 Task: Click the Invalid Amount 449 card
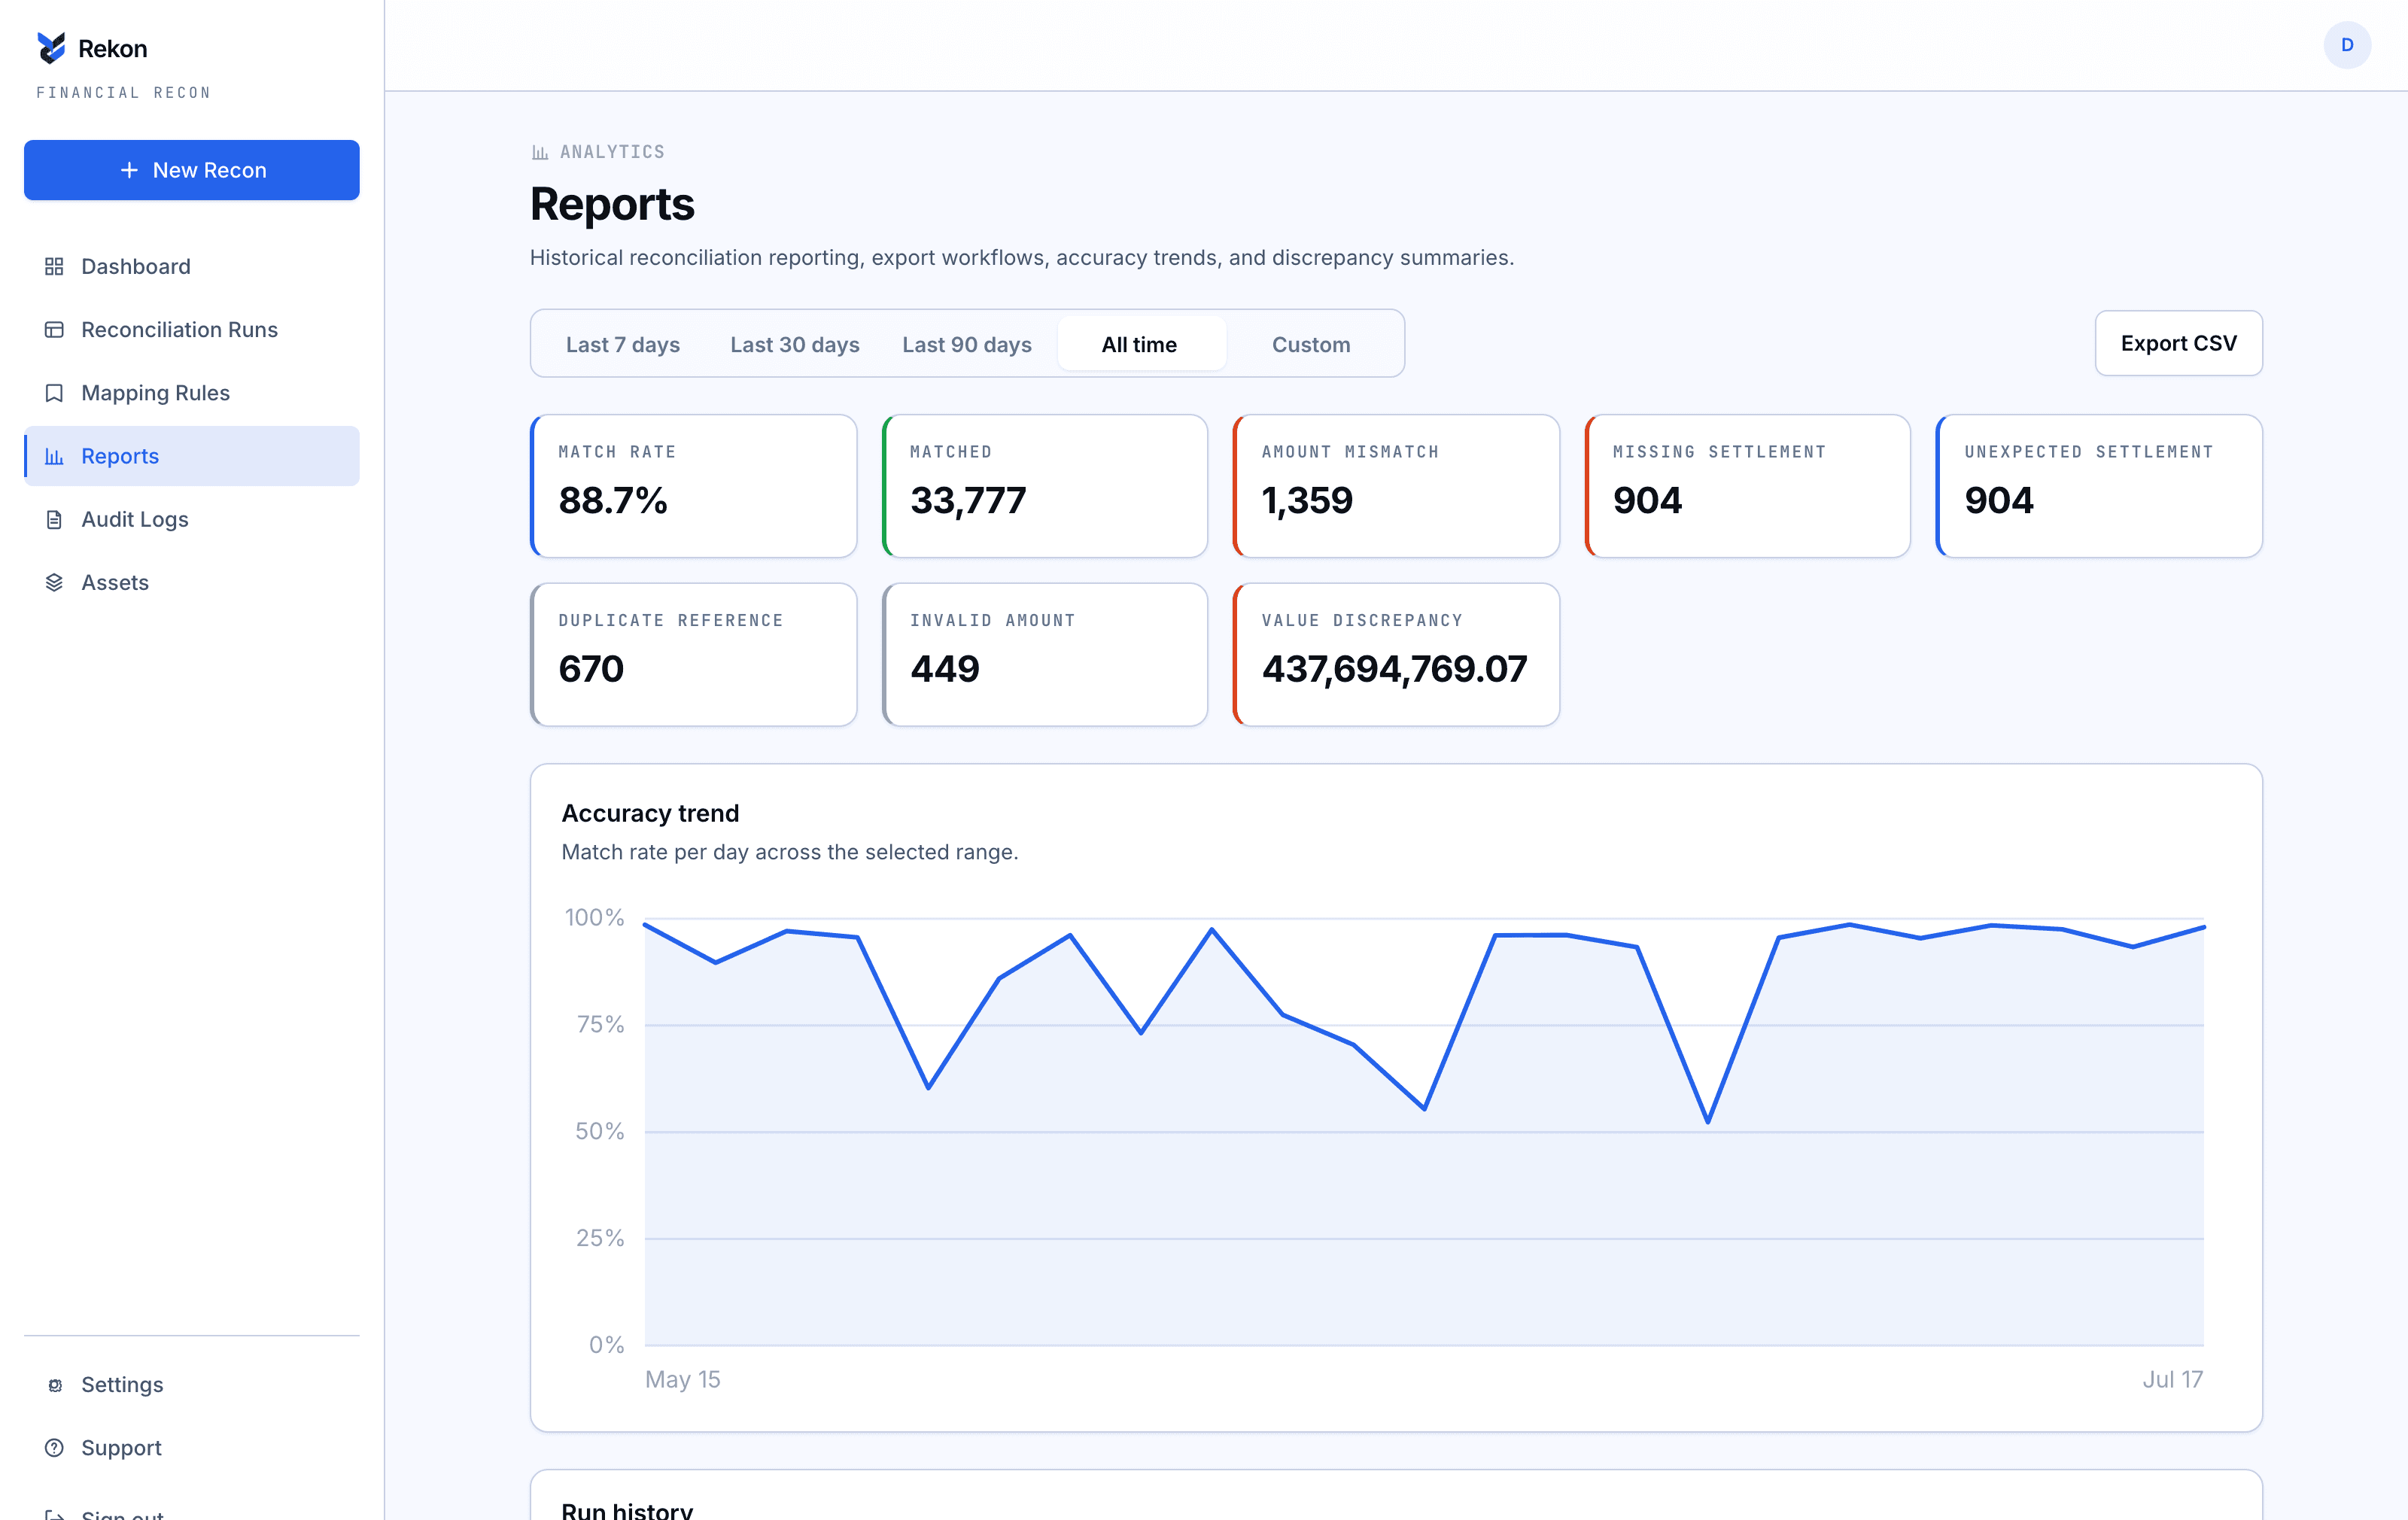click(x=1045, y=655)
